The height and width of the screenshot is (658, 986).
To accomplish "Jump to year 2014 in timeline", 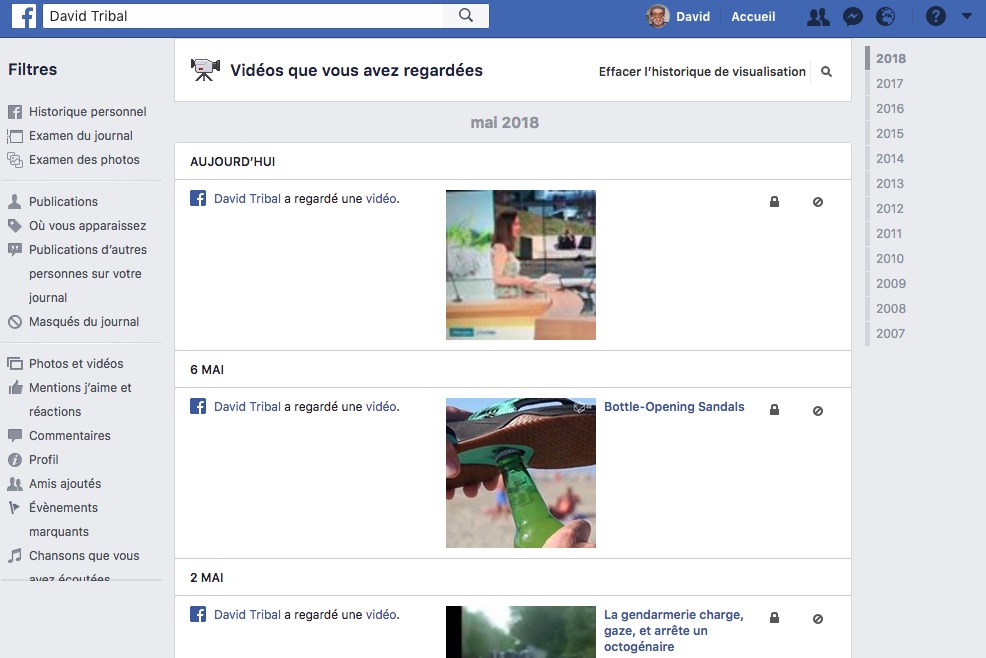I will coord(890,159).
